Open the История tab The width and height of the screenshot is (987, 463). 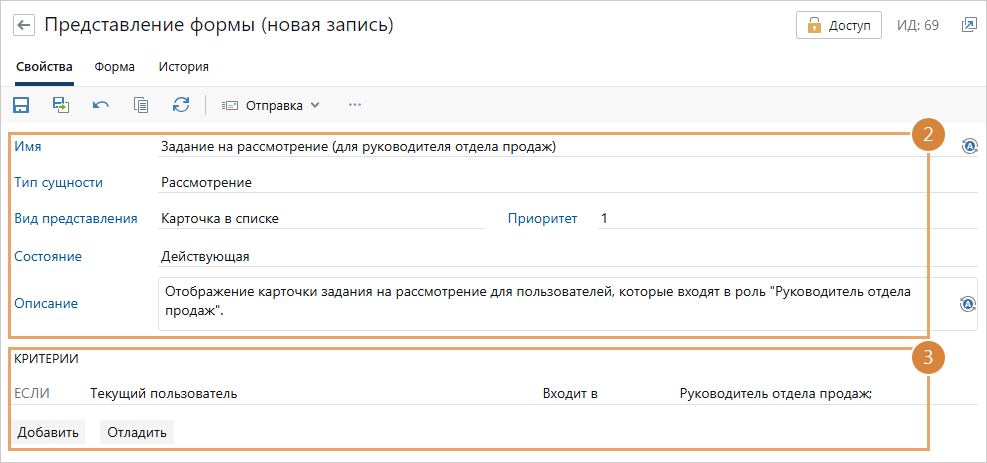point(184,67)
